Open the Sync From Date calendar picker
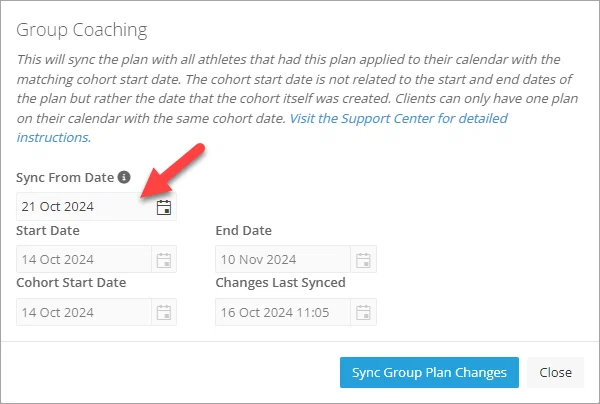600x404 pixels. [x=164, y=207]
